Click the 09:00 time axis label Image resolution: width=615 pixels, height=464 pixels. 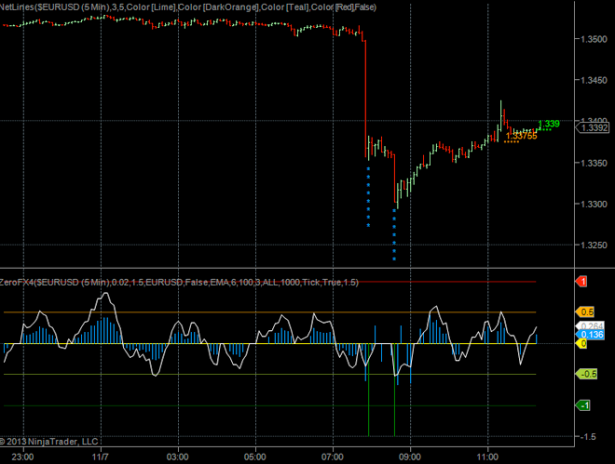coord(408,454)
